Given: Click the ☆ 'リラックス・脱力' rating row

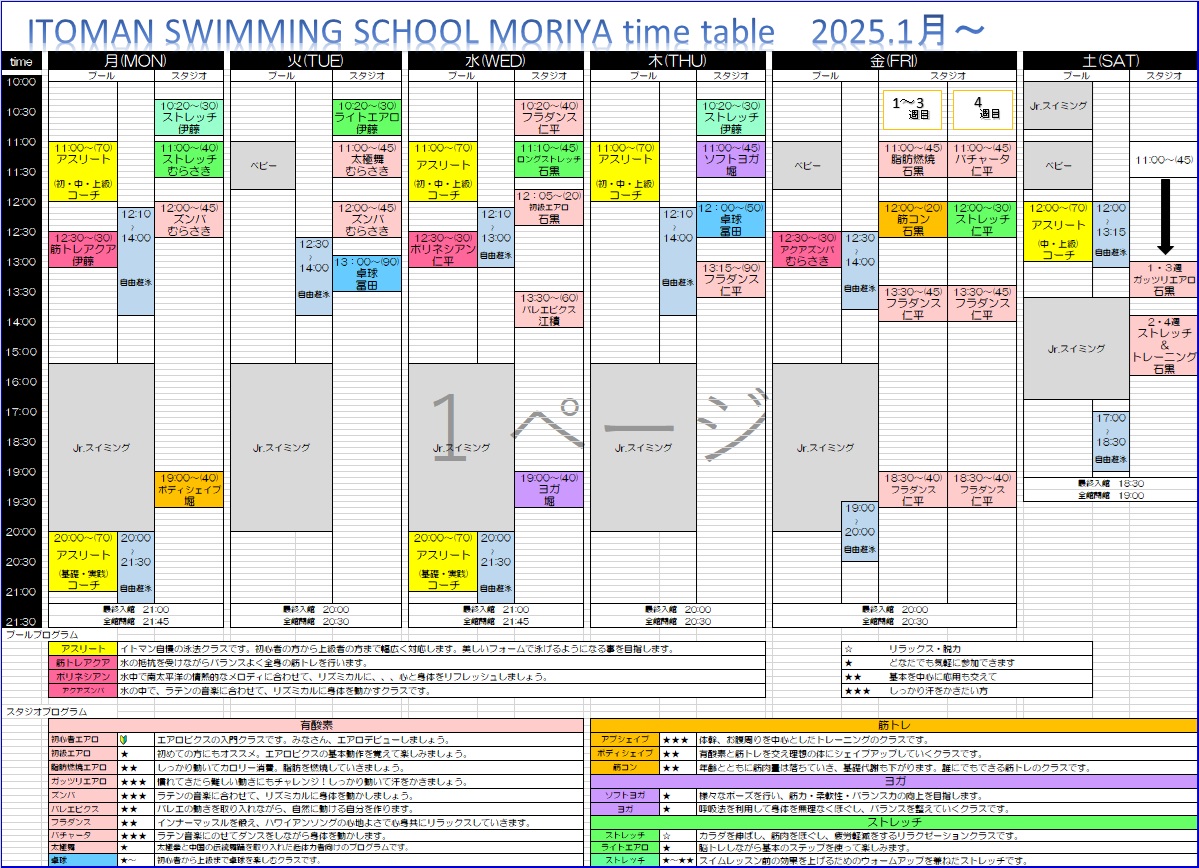Looking at the screenshot, I should (967, 649).
